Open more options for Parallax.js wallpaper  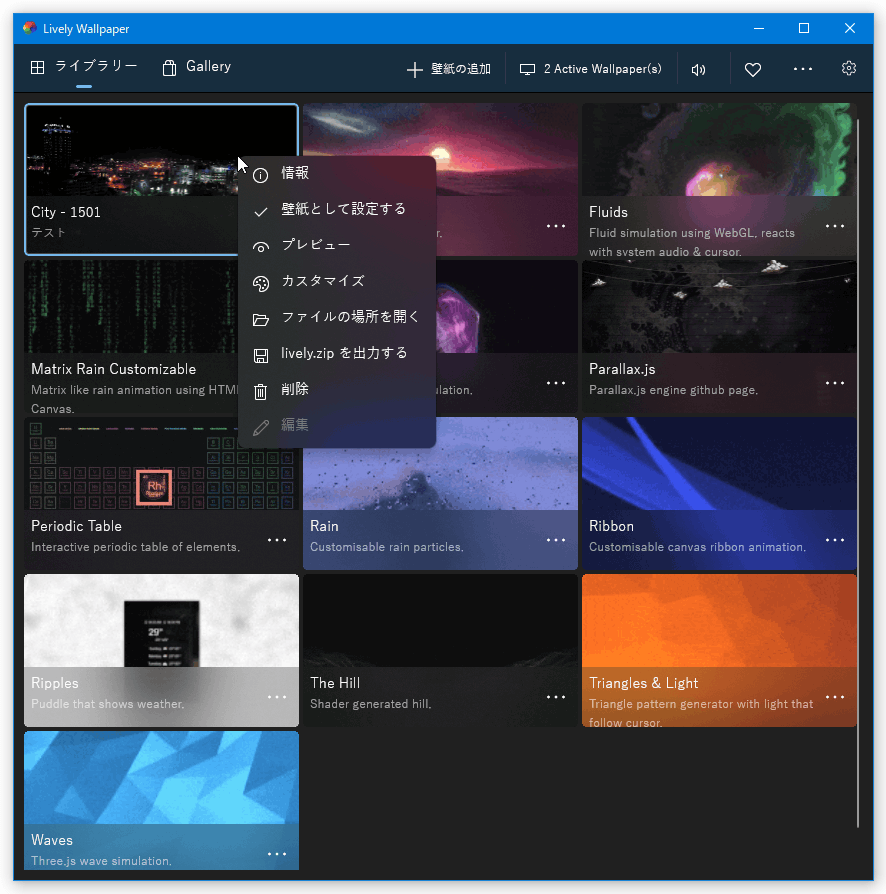coord(835,383)
